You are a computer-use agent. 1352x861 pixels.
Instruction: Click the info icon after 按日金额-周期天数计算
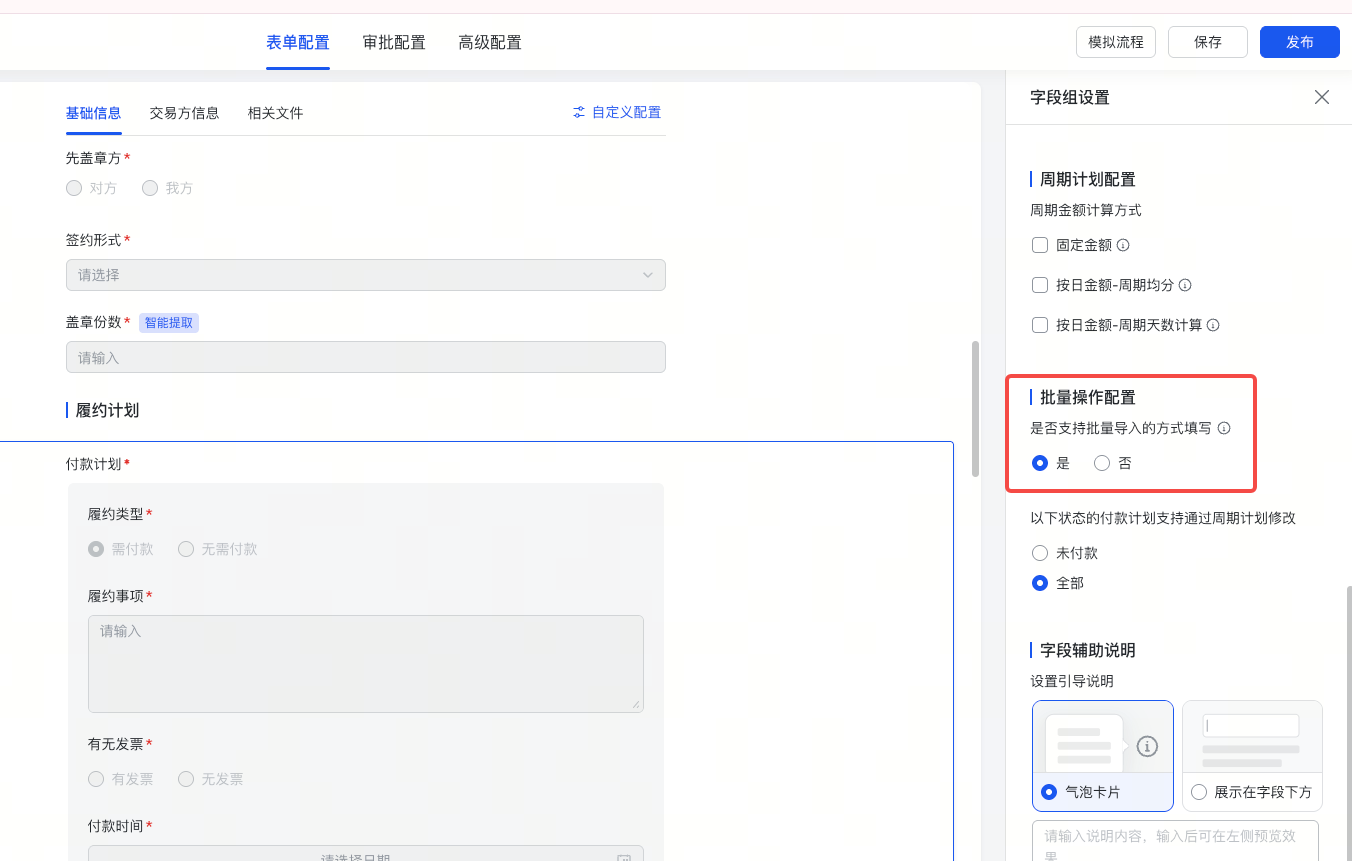[1212, 325]
